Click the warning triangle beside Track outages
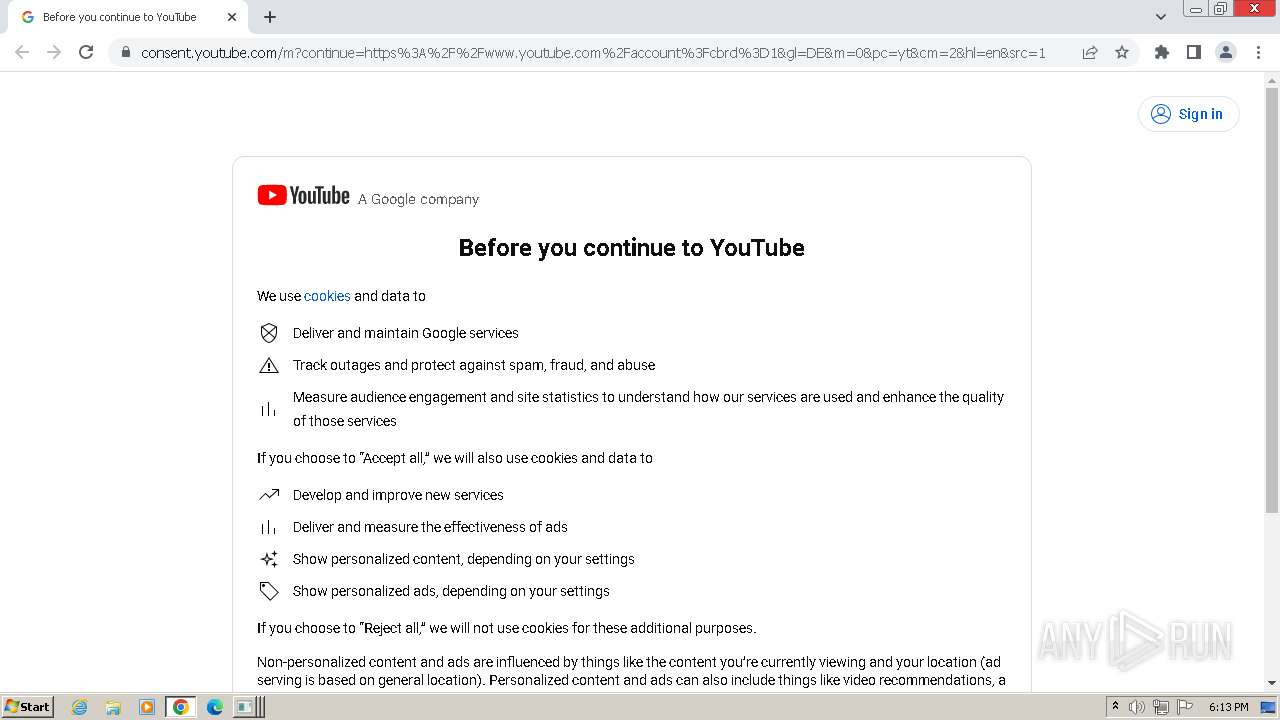1280x720 pixels. pyautogui.click(x=269, y=365)
